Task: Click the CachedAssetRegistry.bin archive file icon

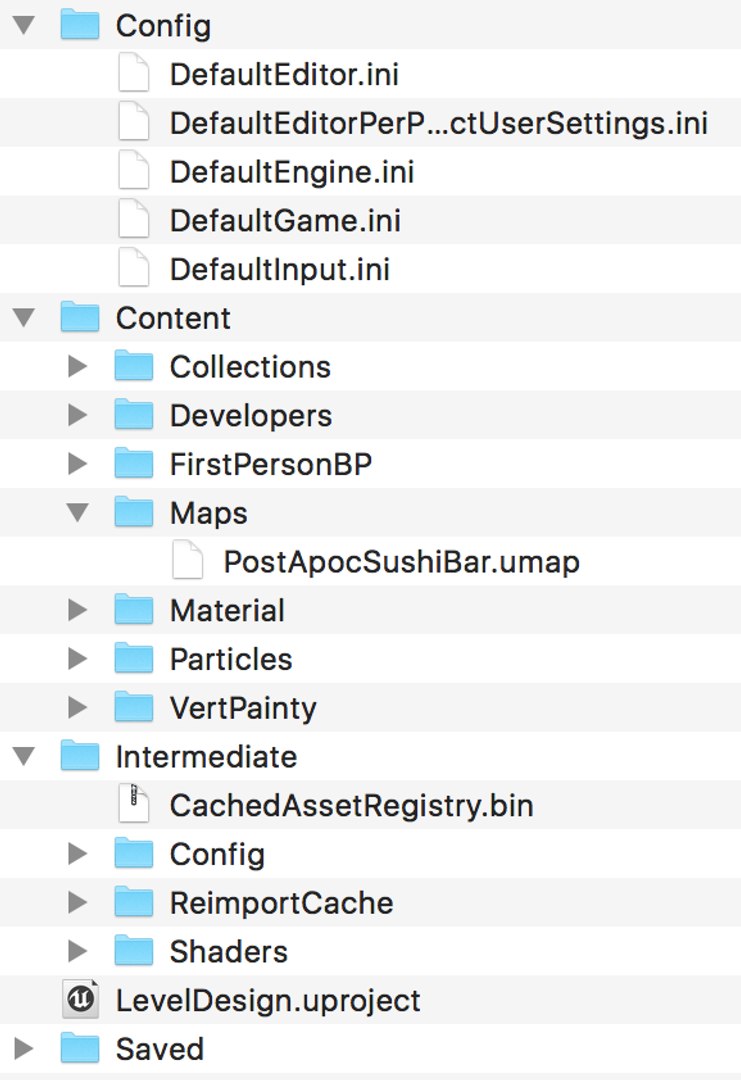Action: [x=134, y=805]
